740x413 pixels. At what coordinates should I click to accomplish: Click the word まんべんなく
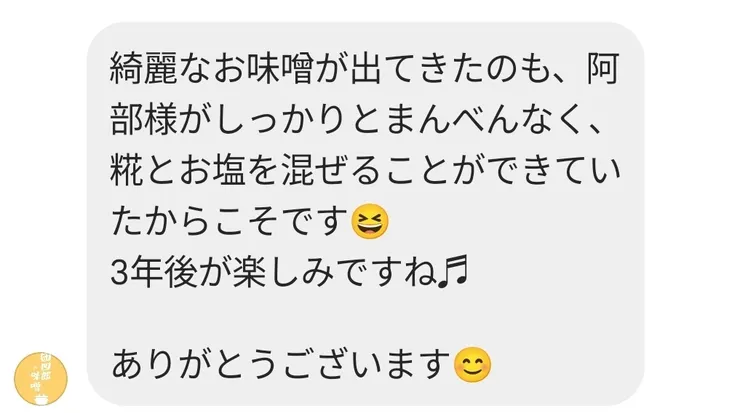(x=486, y=119)
